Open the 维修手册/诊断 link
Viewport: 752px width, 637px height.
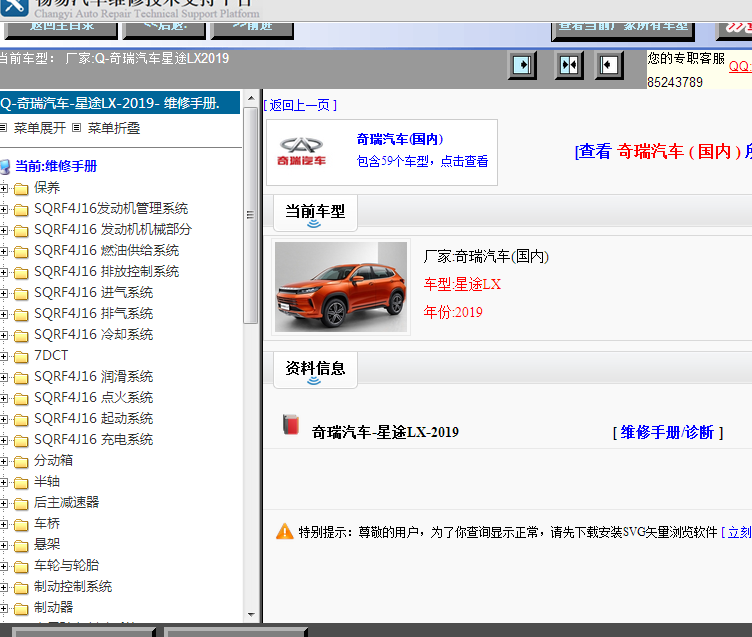coord(668,433)
